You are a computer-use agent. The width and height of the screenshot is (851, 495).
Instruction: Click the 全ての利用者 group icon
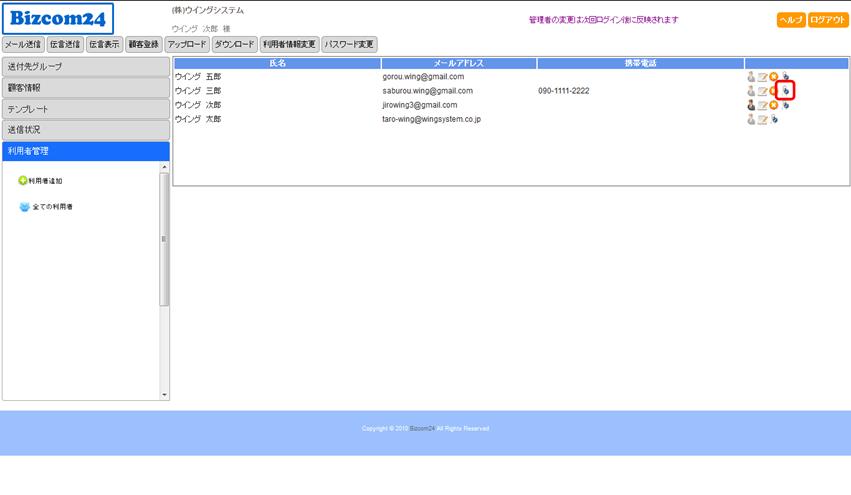pos(24,207)
